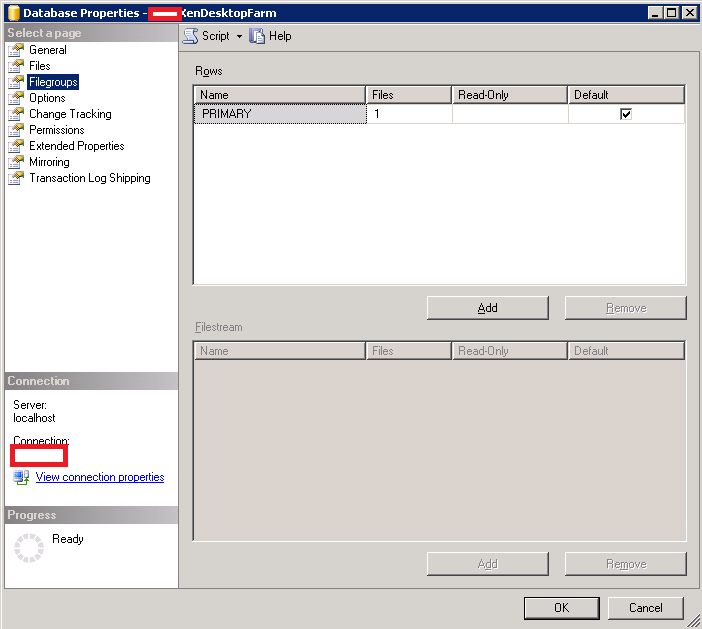Screen dimensions: 702x629
Task: Click the Read-Only column header in Rows grid
Action: click(x=510, y=95)
